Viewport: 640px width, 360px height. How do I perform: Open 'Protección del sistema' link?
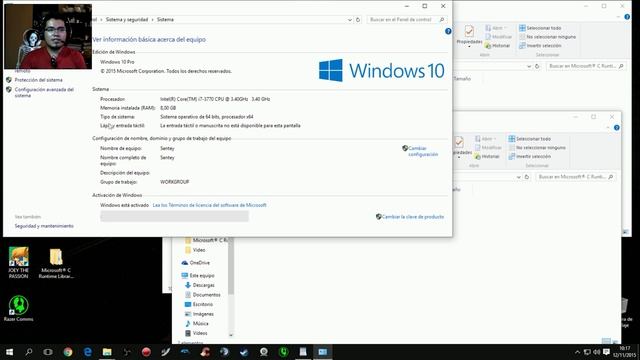(x=39, y=80)
